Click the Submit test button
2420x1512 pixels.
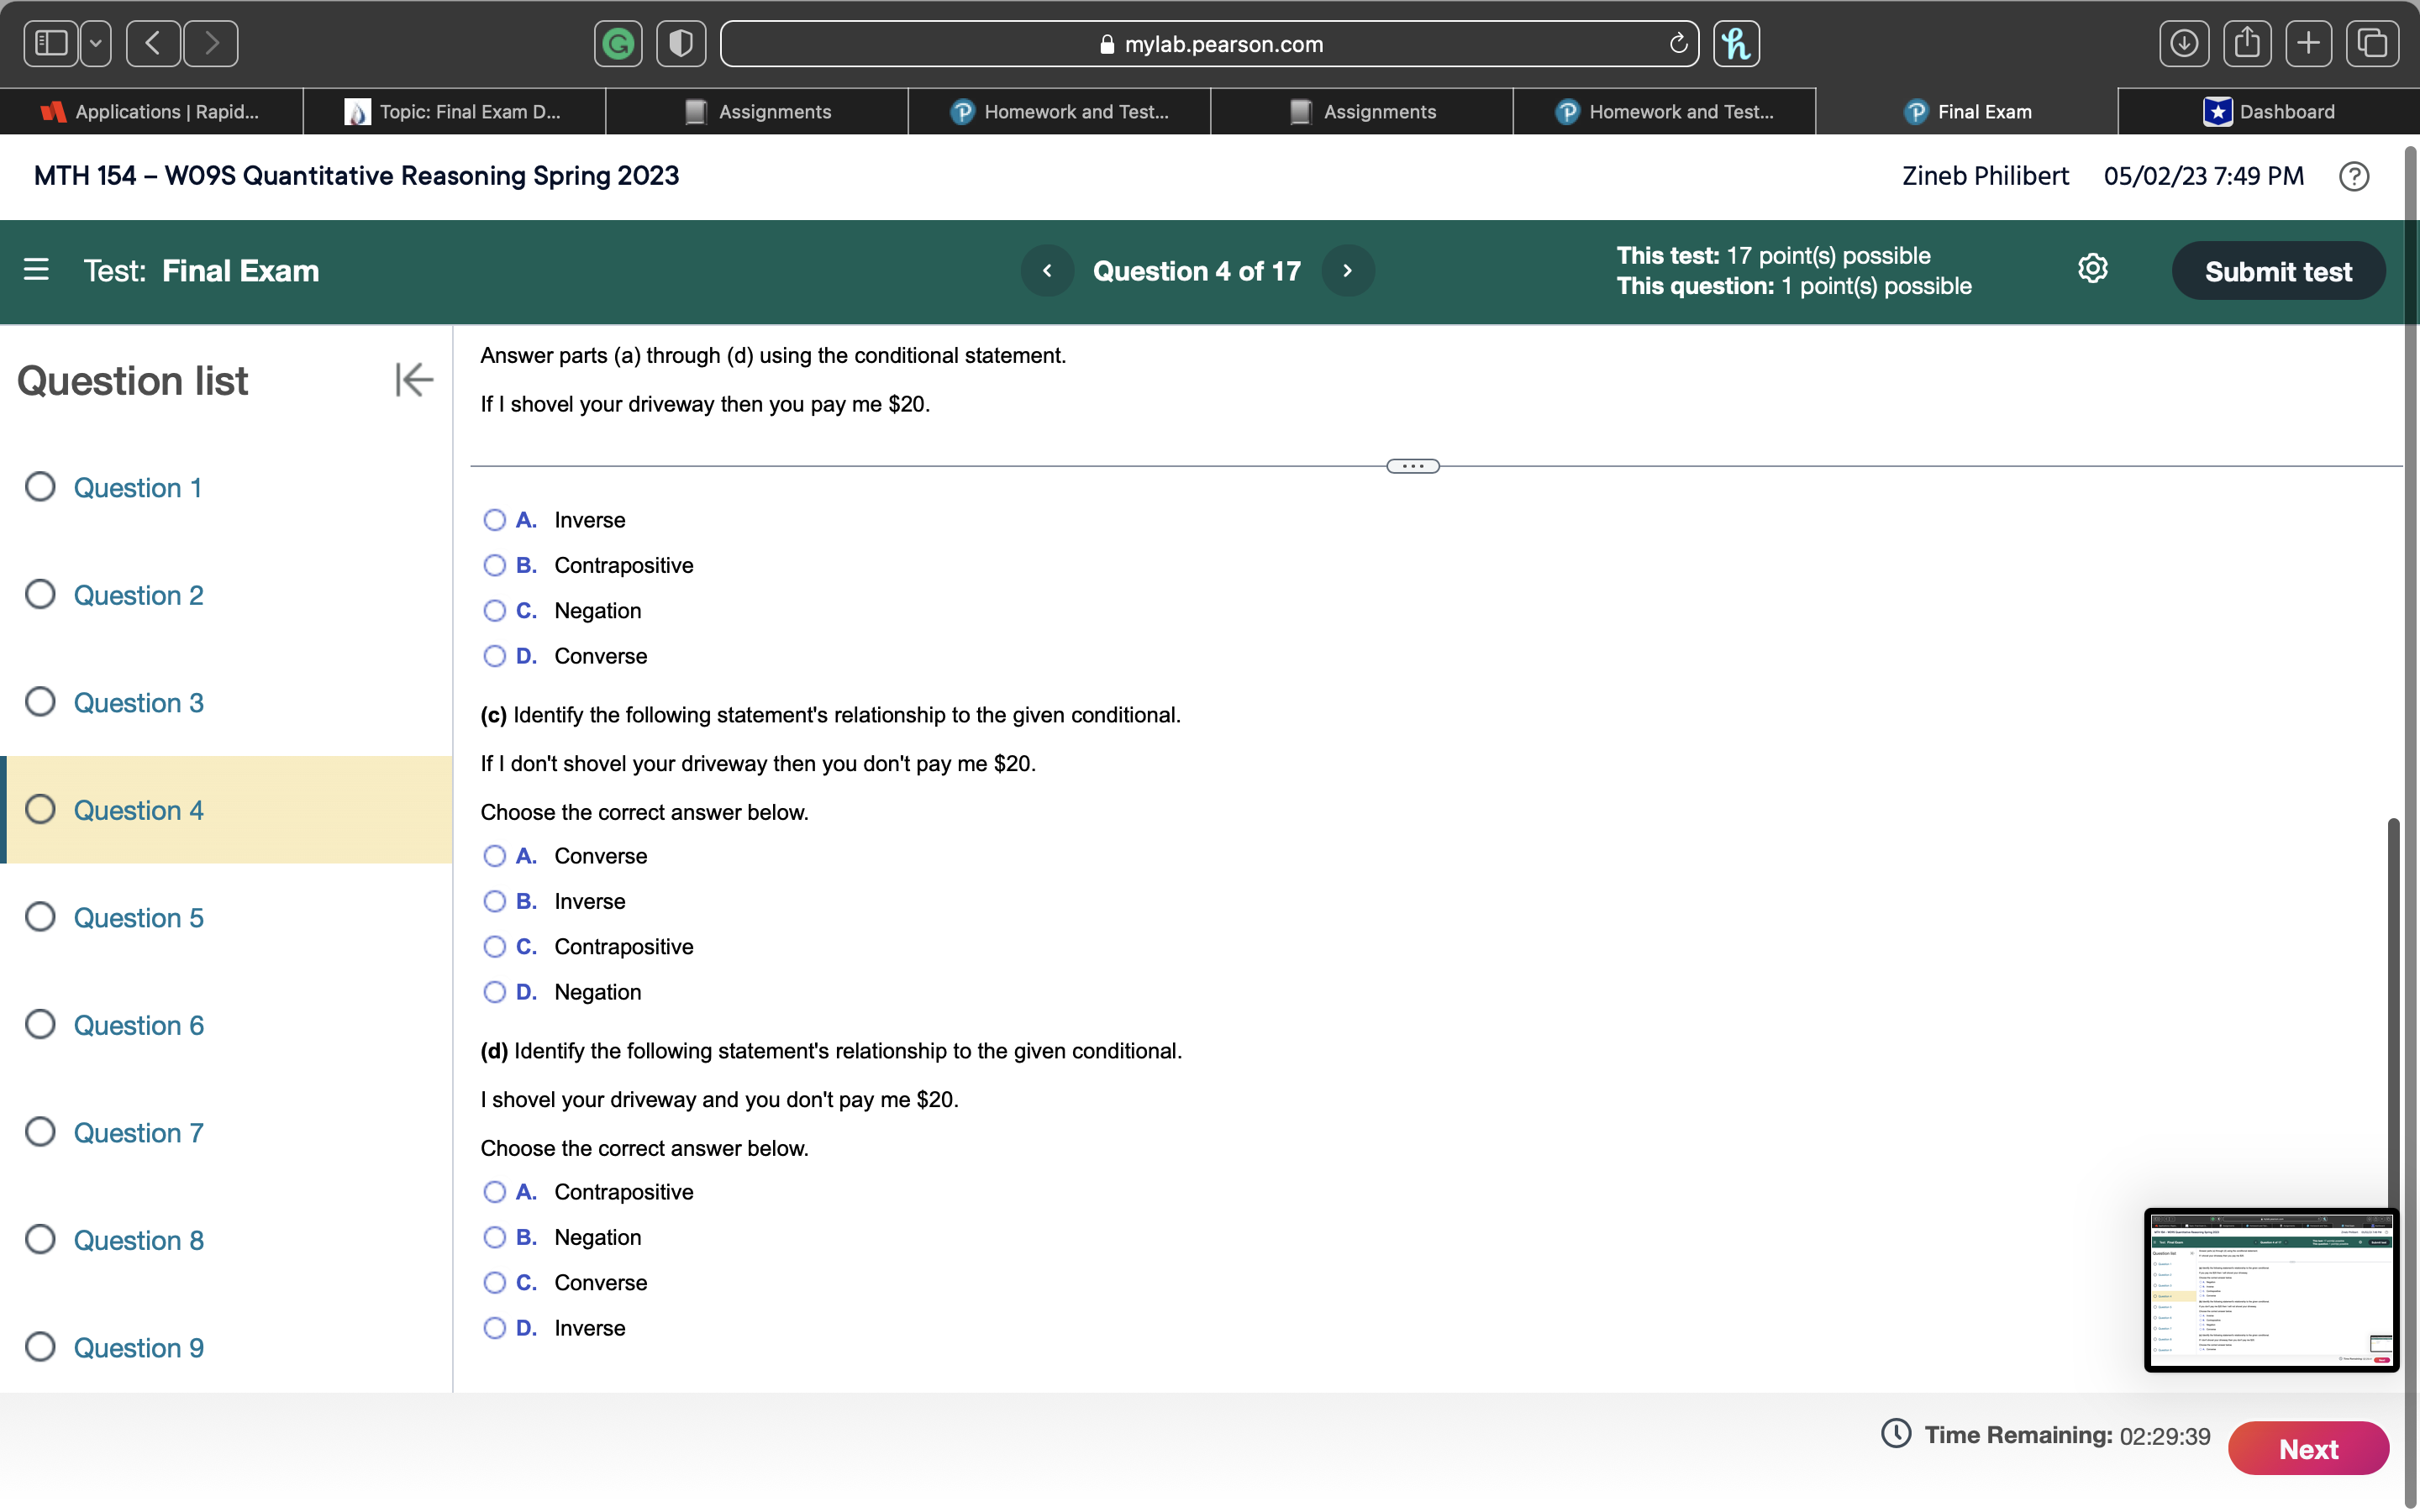[x=2278, y=270]
